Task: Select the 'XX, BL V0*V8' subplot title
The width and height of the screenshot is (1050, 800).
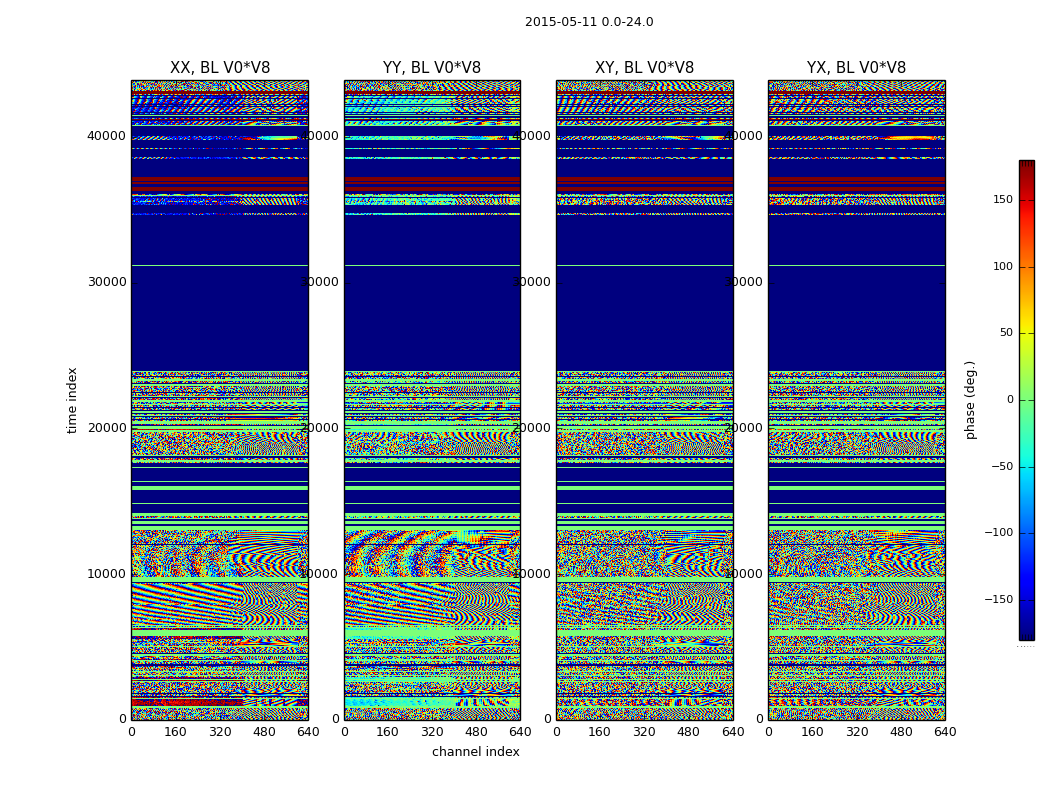Action: pos(220,68)
